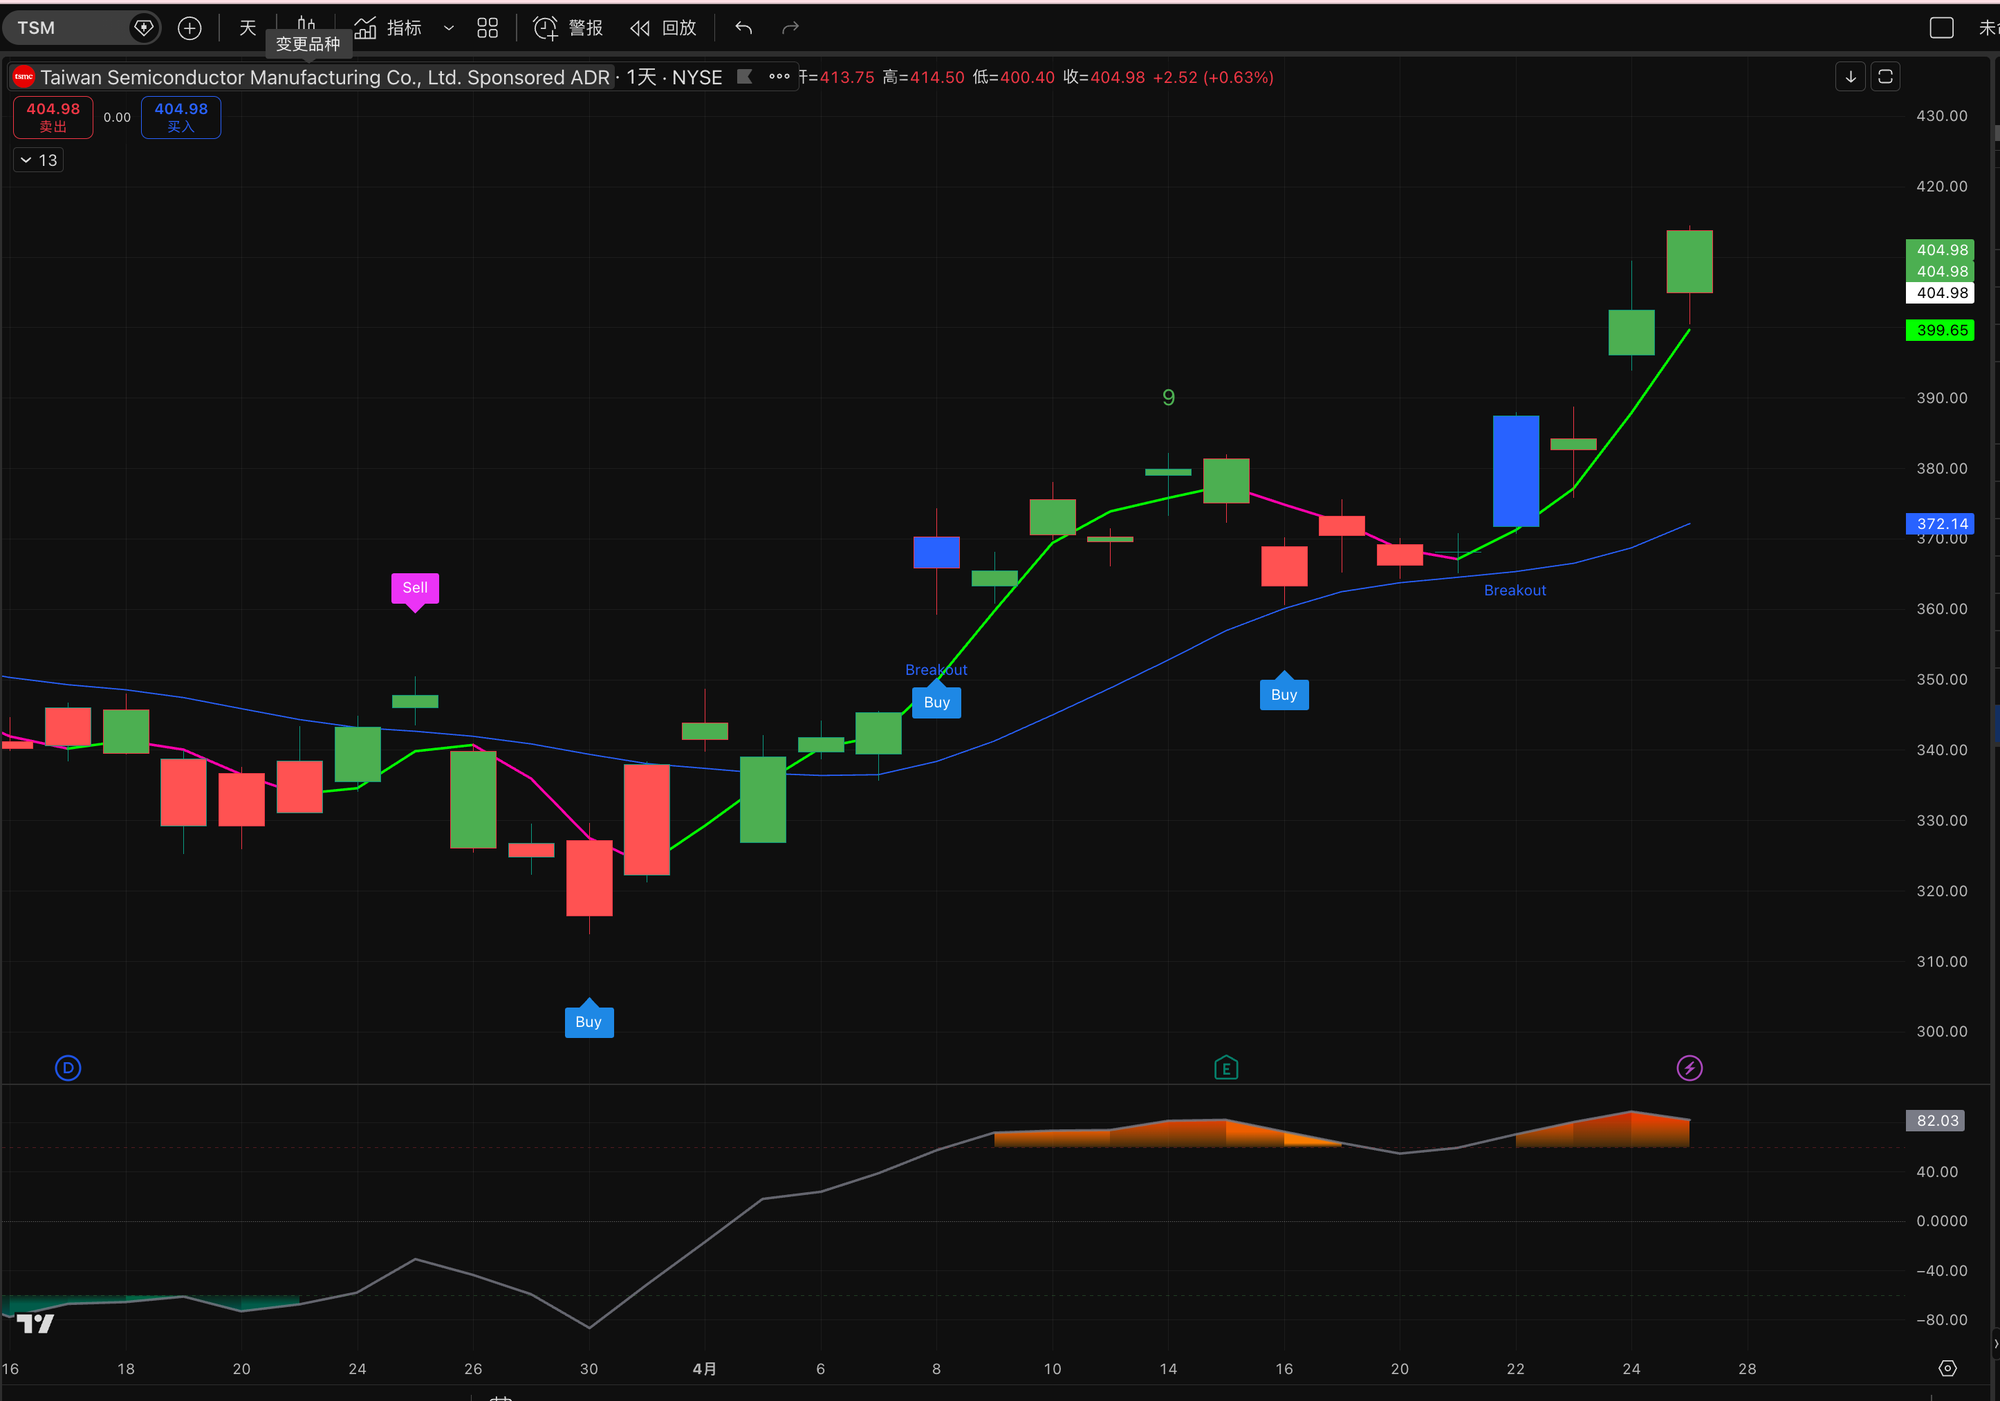This screenshot has width=2000, height=1401.
Task: Start bar replay (回放)
Action: 663,28
